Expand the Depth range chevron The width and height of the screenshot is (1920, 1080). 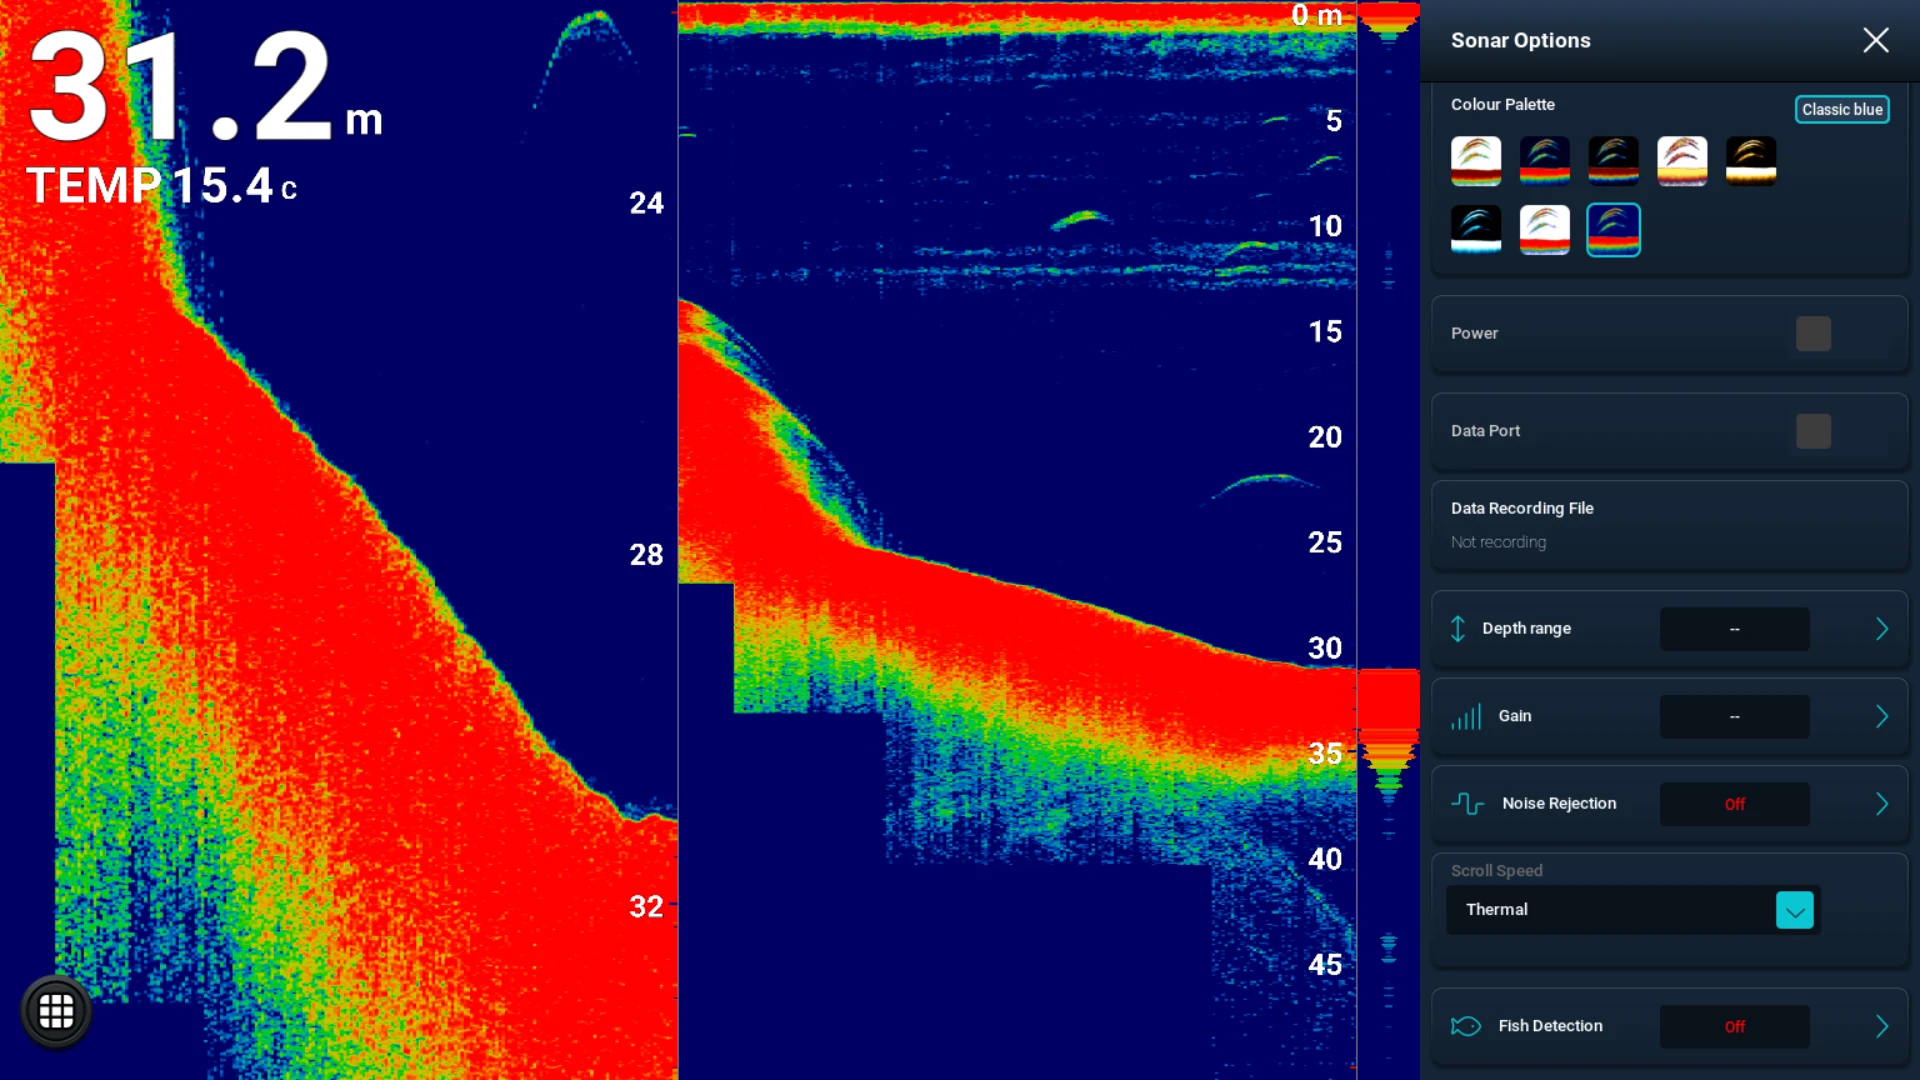click(1882, 629)
